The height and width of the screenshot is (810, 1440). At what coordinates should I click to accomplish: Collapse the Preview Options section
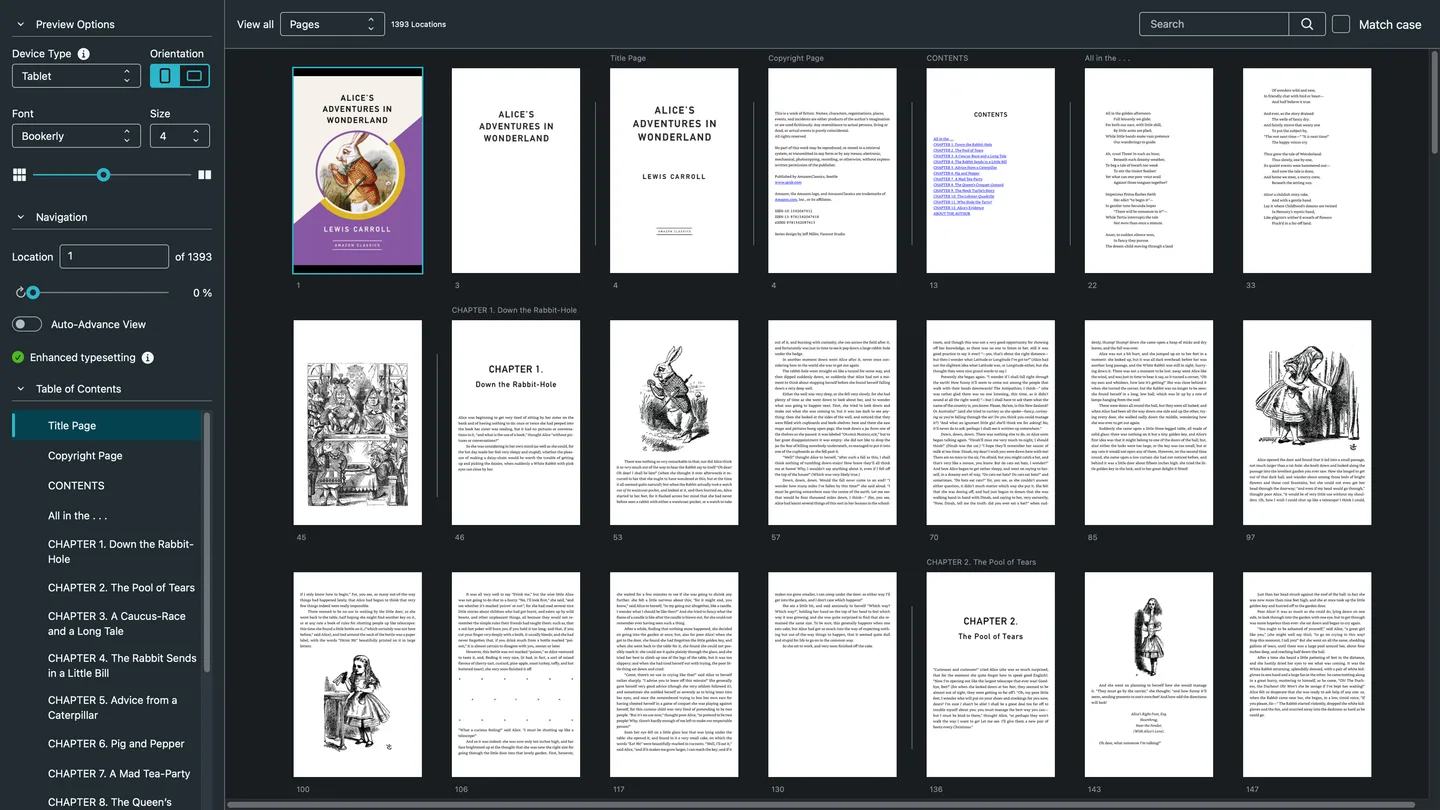[20, 24]
